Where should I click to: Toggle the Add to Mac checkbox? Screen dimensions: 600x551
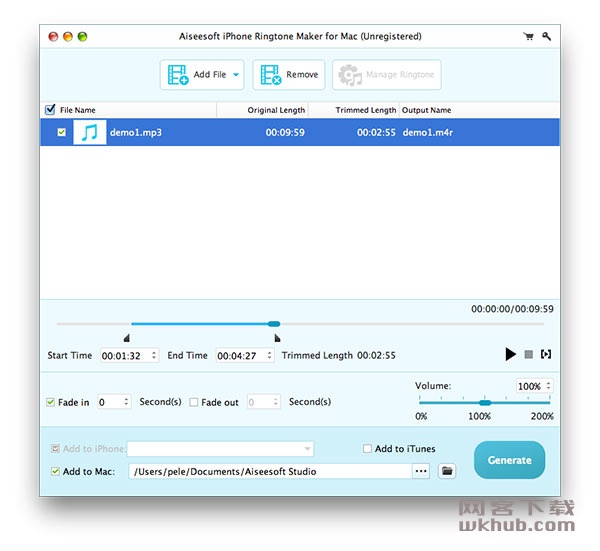click(x=55, y=471)
